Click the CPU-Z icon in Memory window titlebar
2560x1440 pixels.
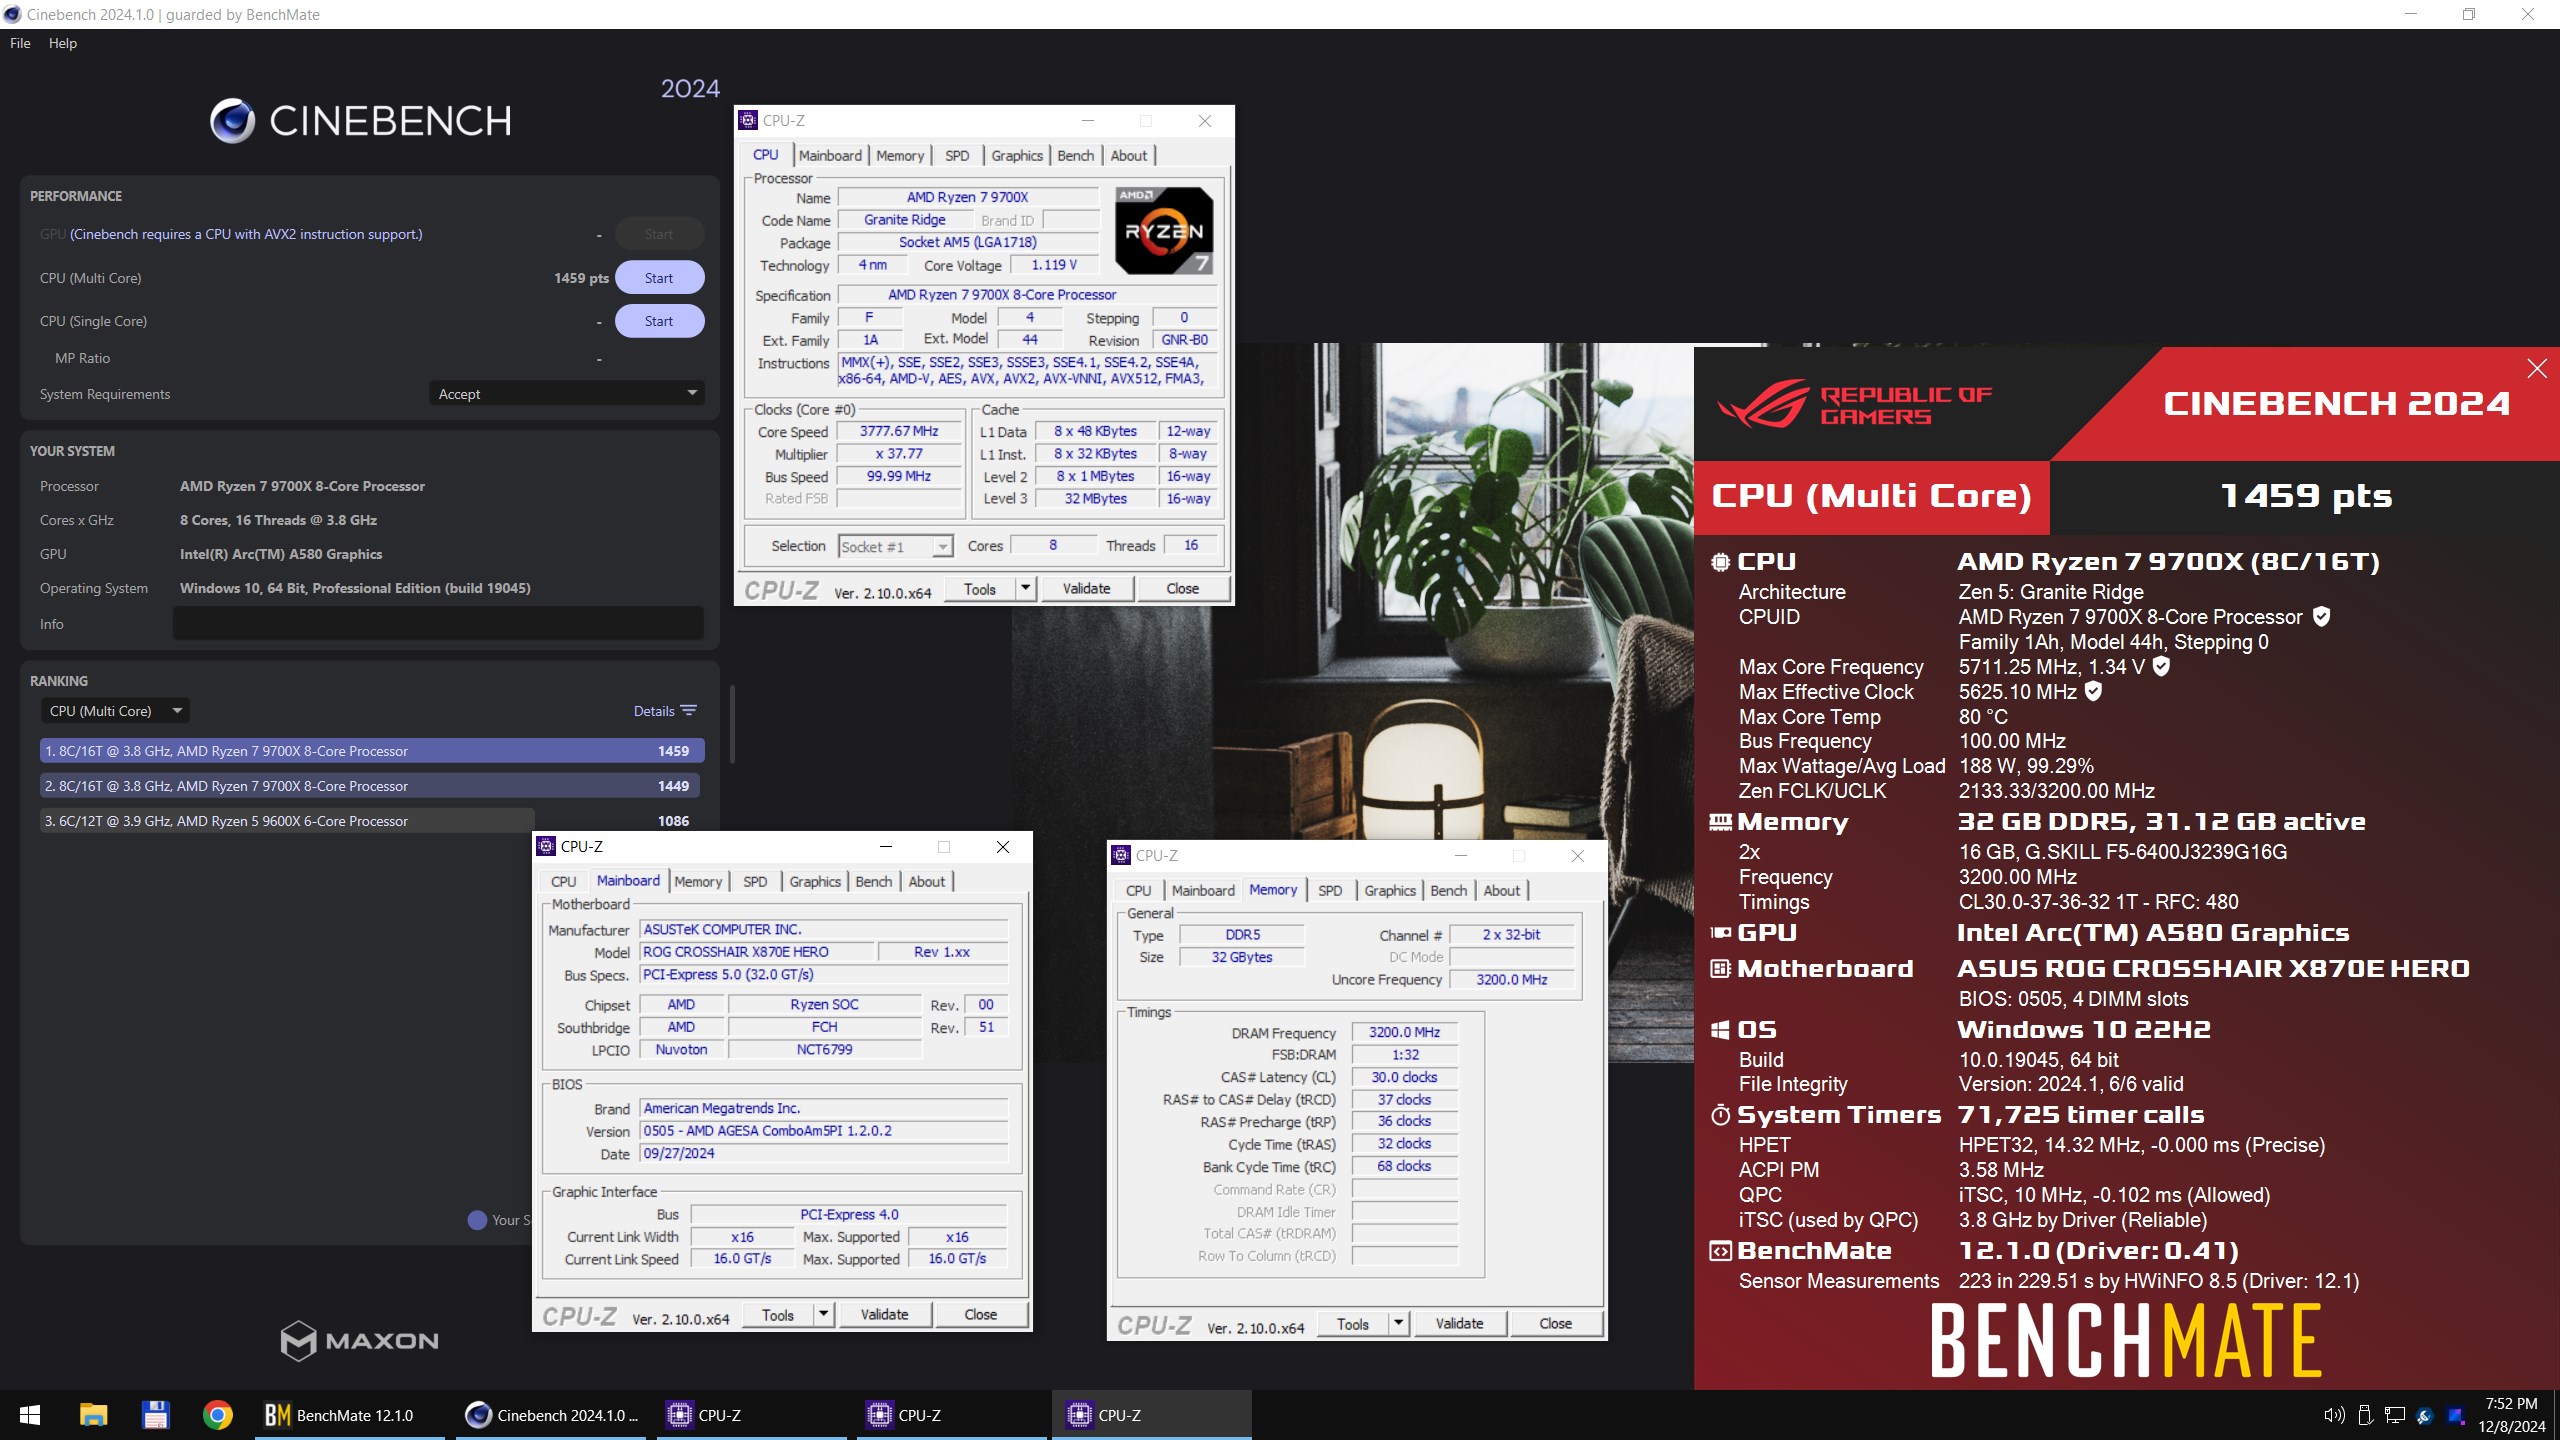point(1121,855)
